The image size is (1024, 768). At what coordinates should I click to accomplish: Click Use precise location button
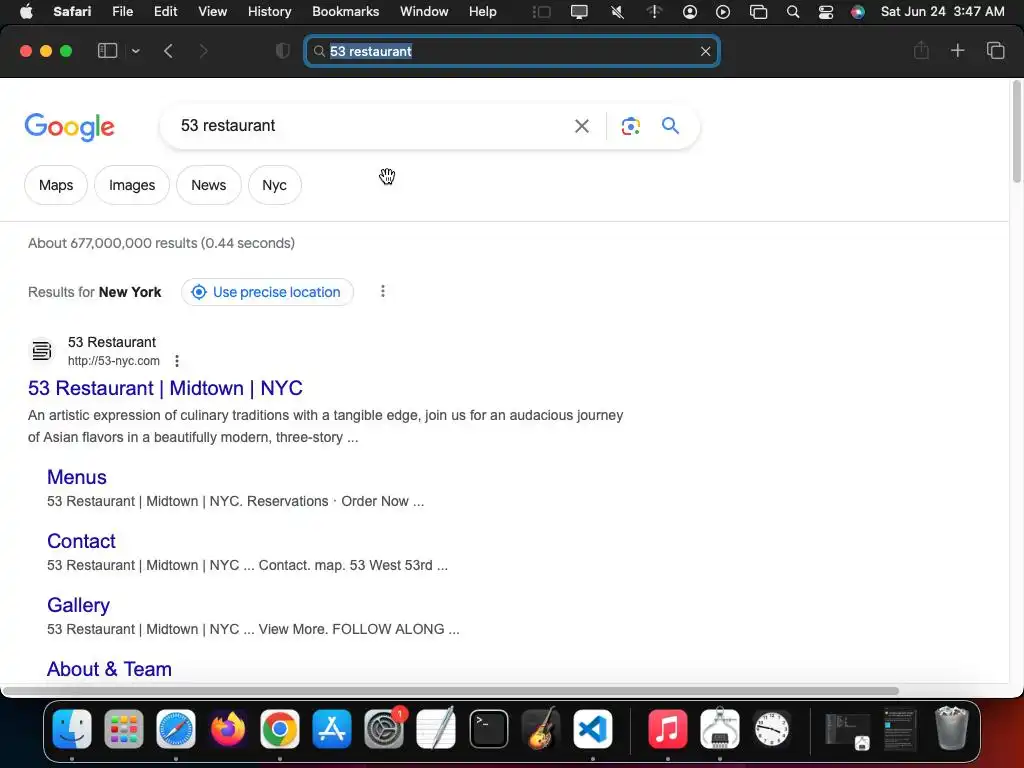[267, 292]
